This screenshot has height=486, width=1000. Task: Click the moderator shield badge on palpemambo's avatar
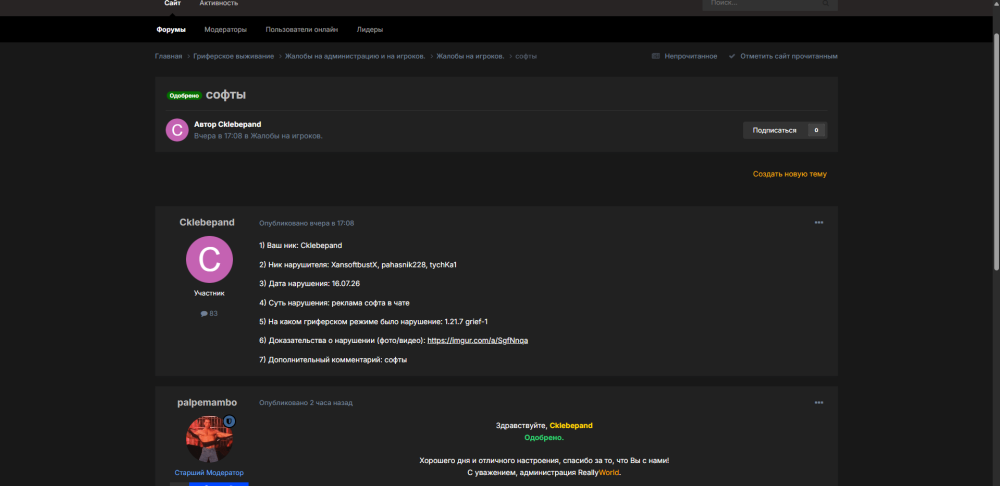pos(230,421)
